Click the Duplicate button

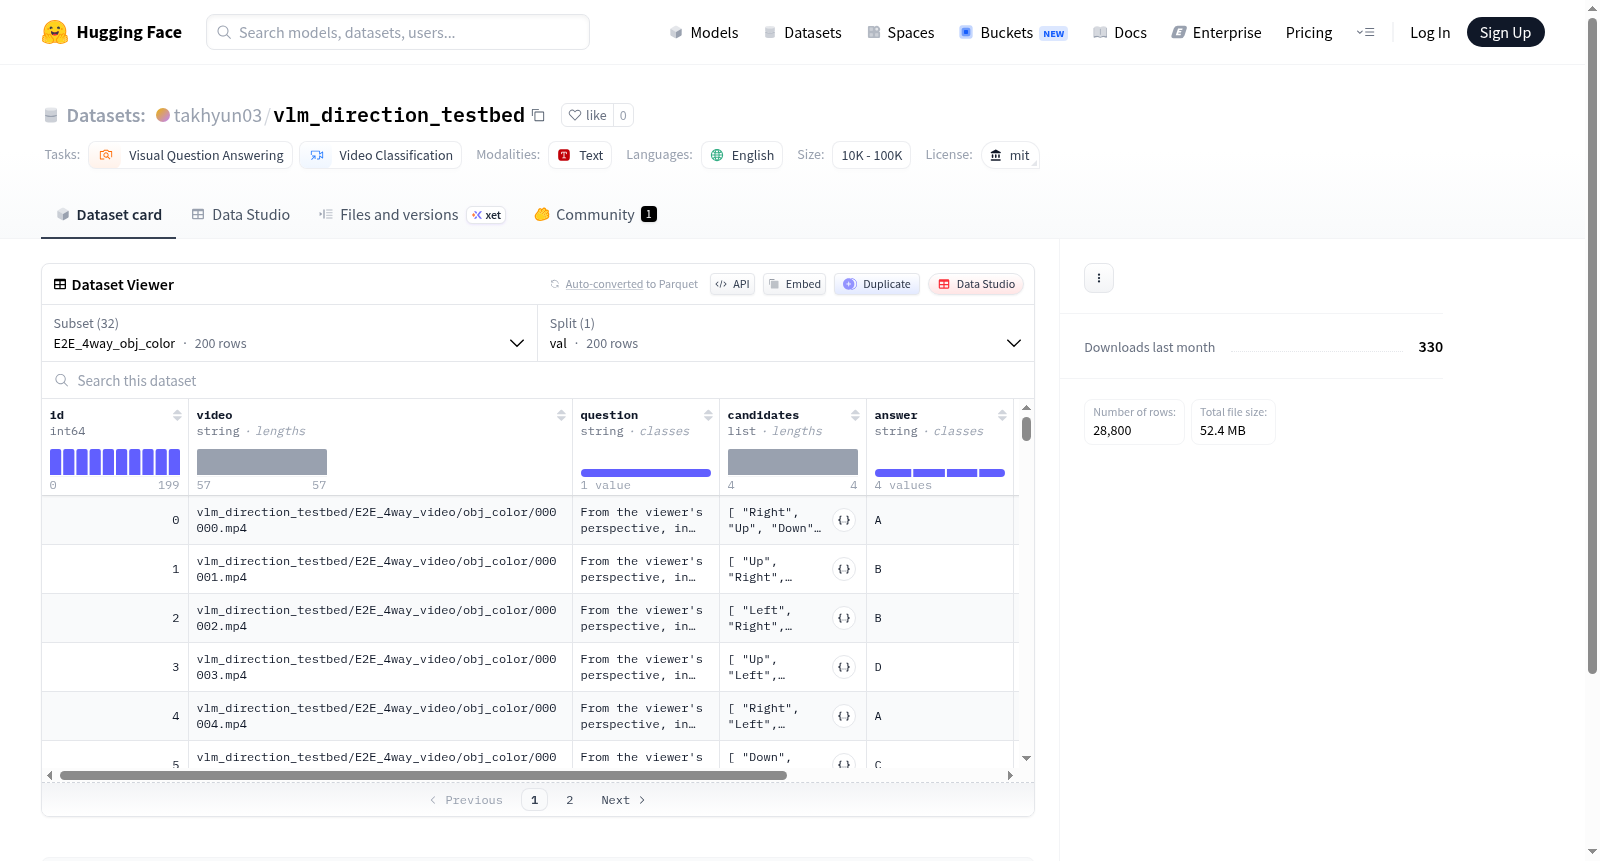pos(877,284)
